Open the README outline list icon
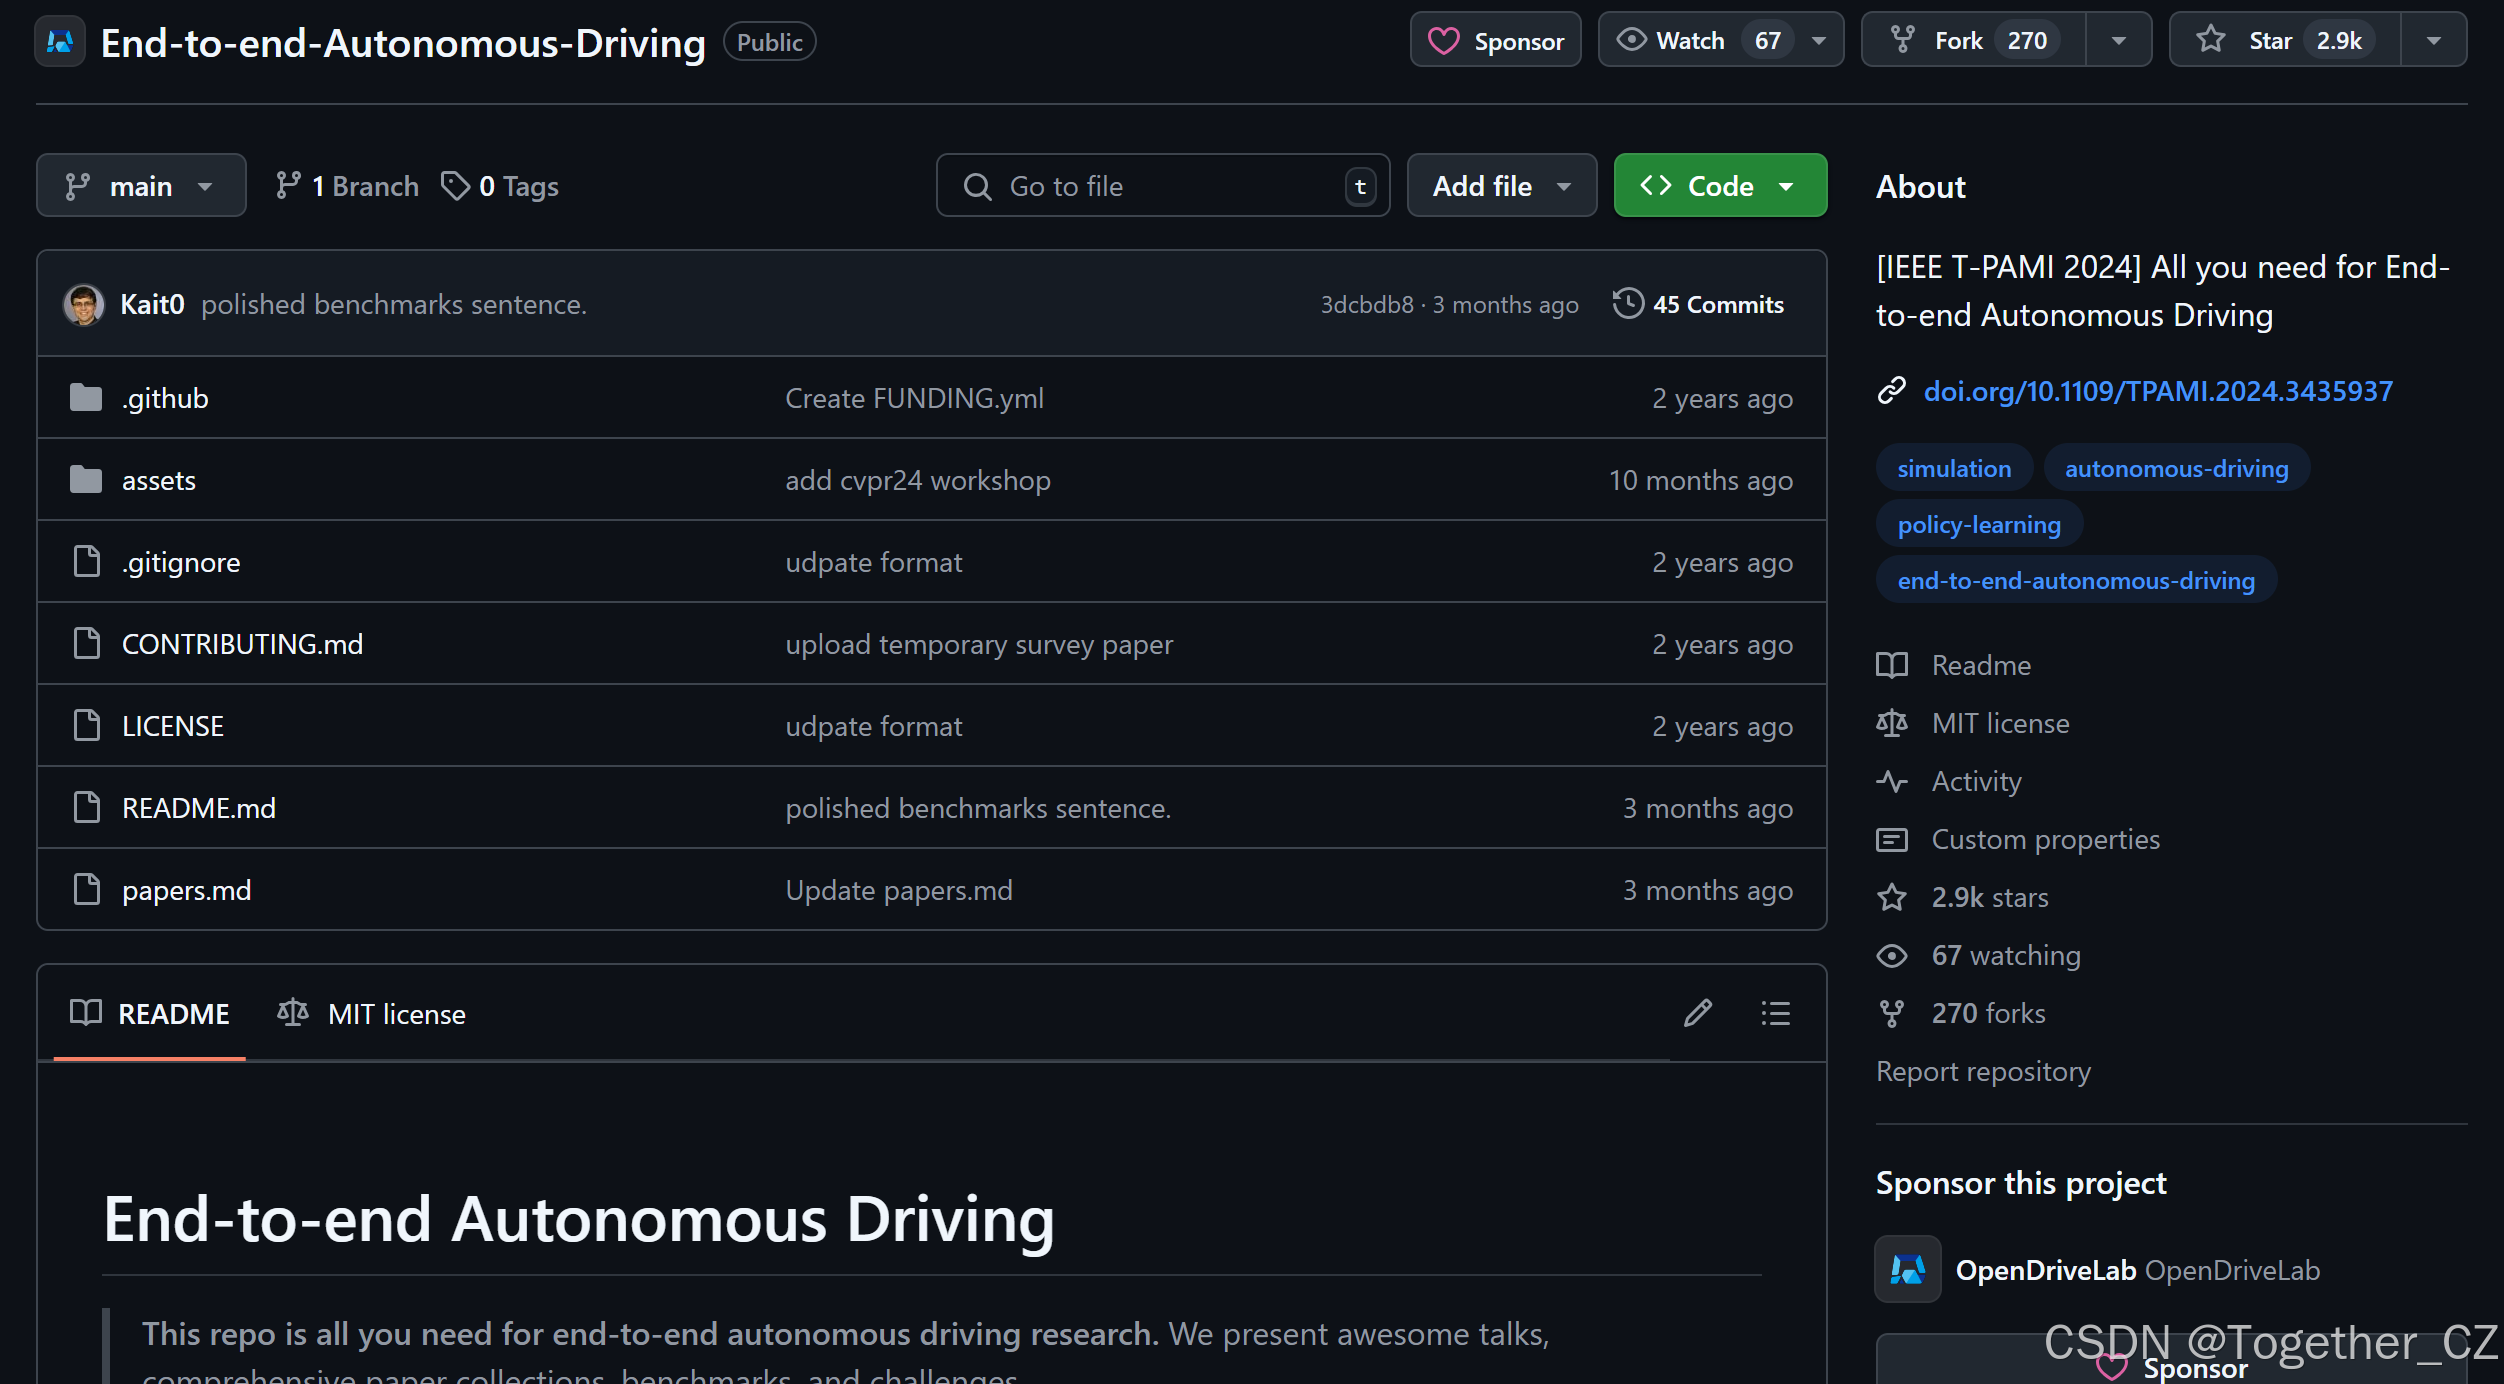The height and width of the screenshot is (1384, 2504). (x=1775, y=1013)
